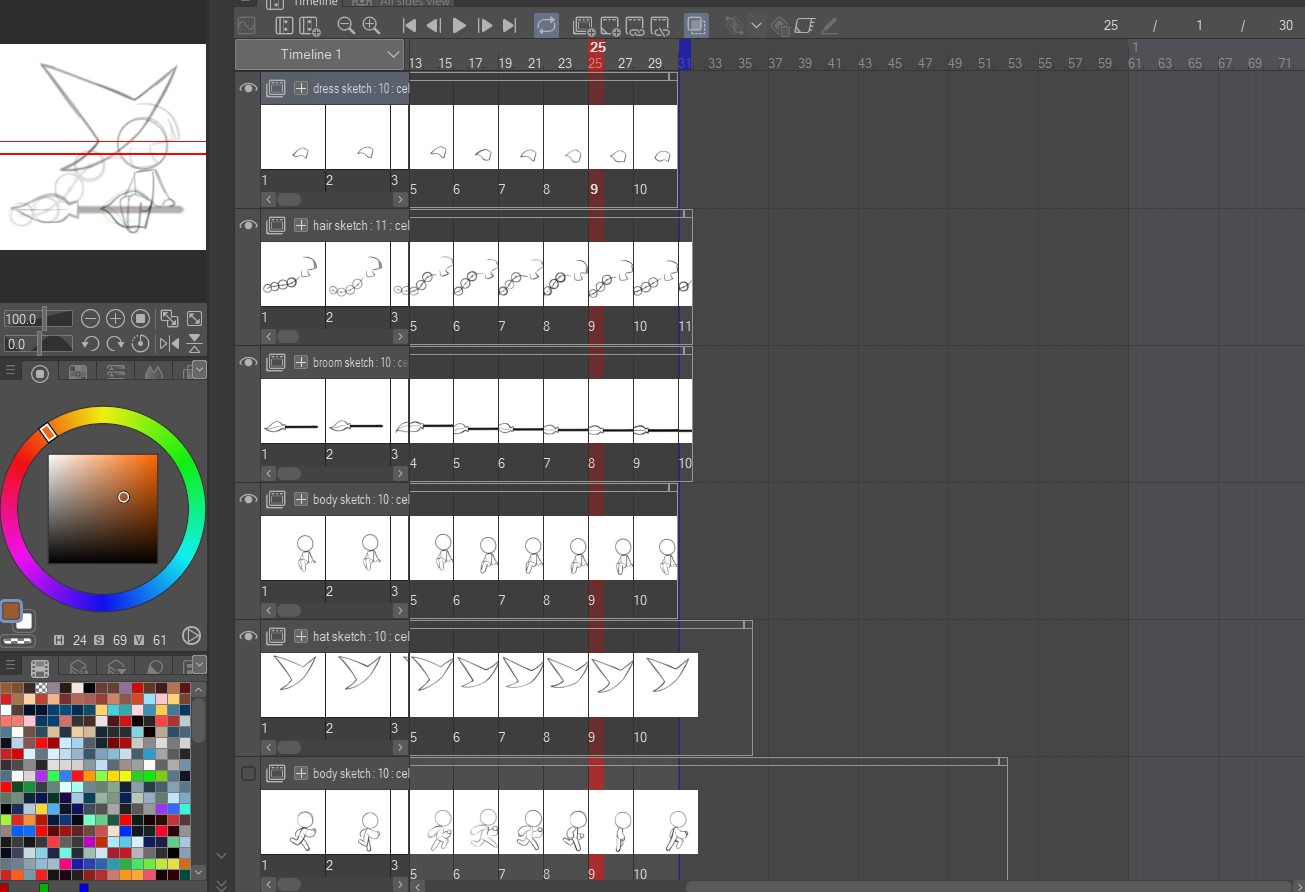Screen dimensions: 1305x892
Task: Click the flip horizontal icon in Navigator
Action: coord(170,344)
